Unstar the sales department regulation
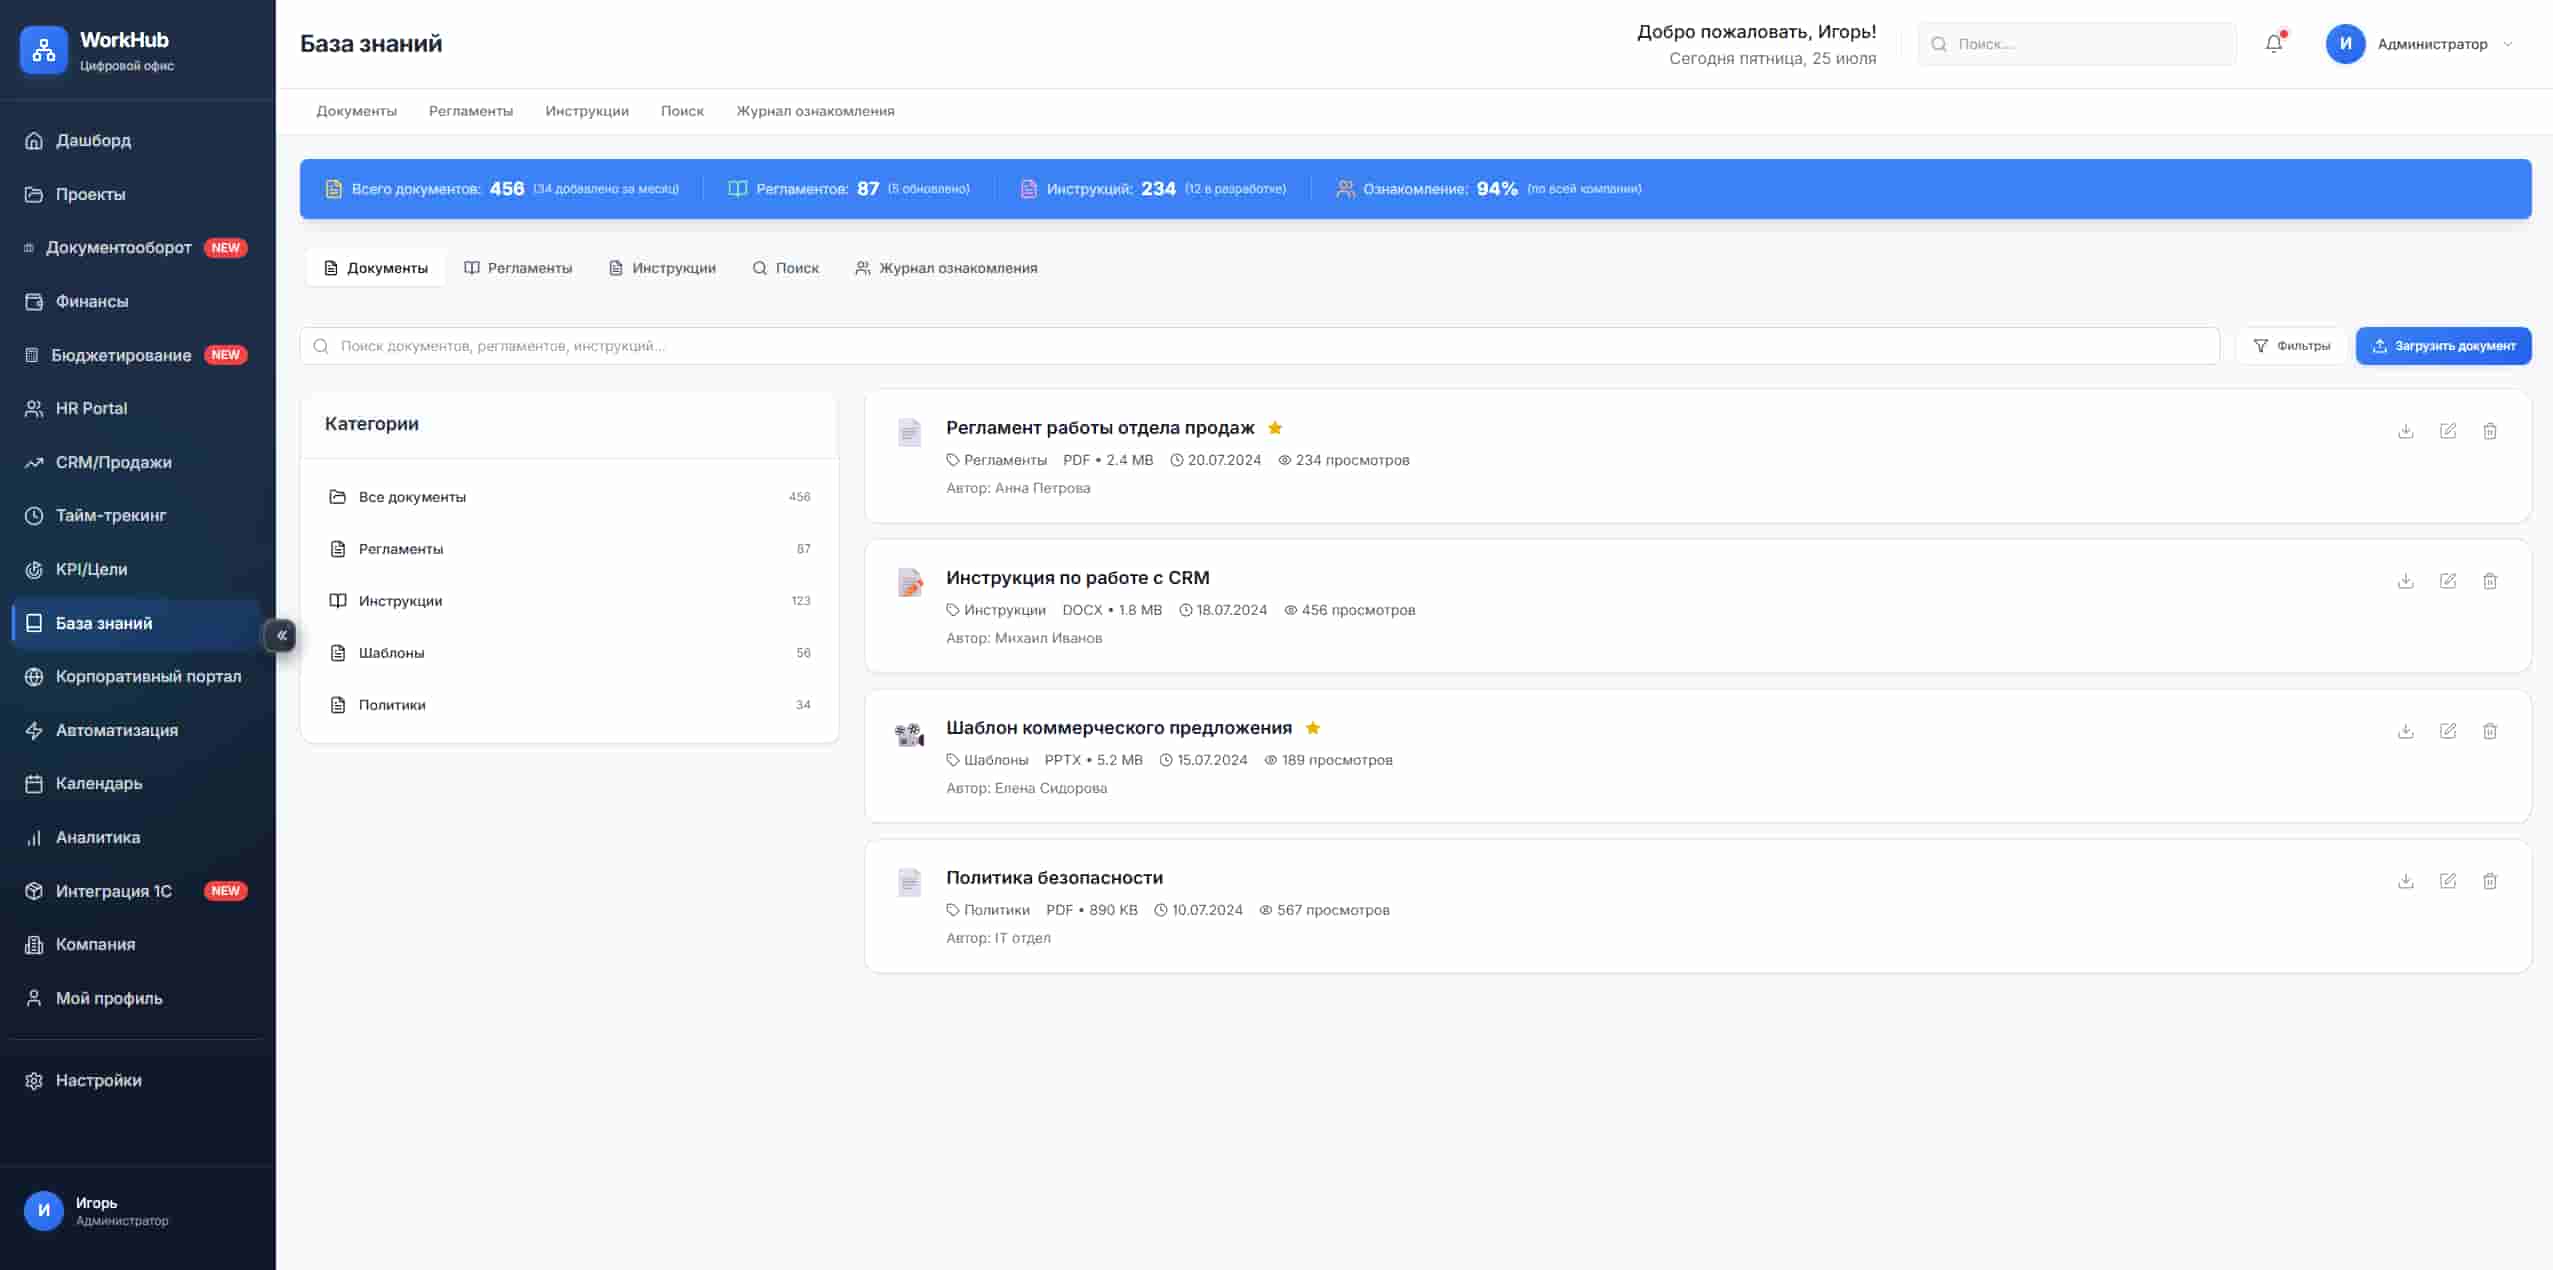Image resolution: width=2553 pixels, height=1270 pixels. point(1274,428)
